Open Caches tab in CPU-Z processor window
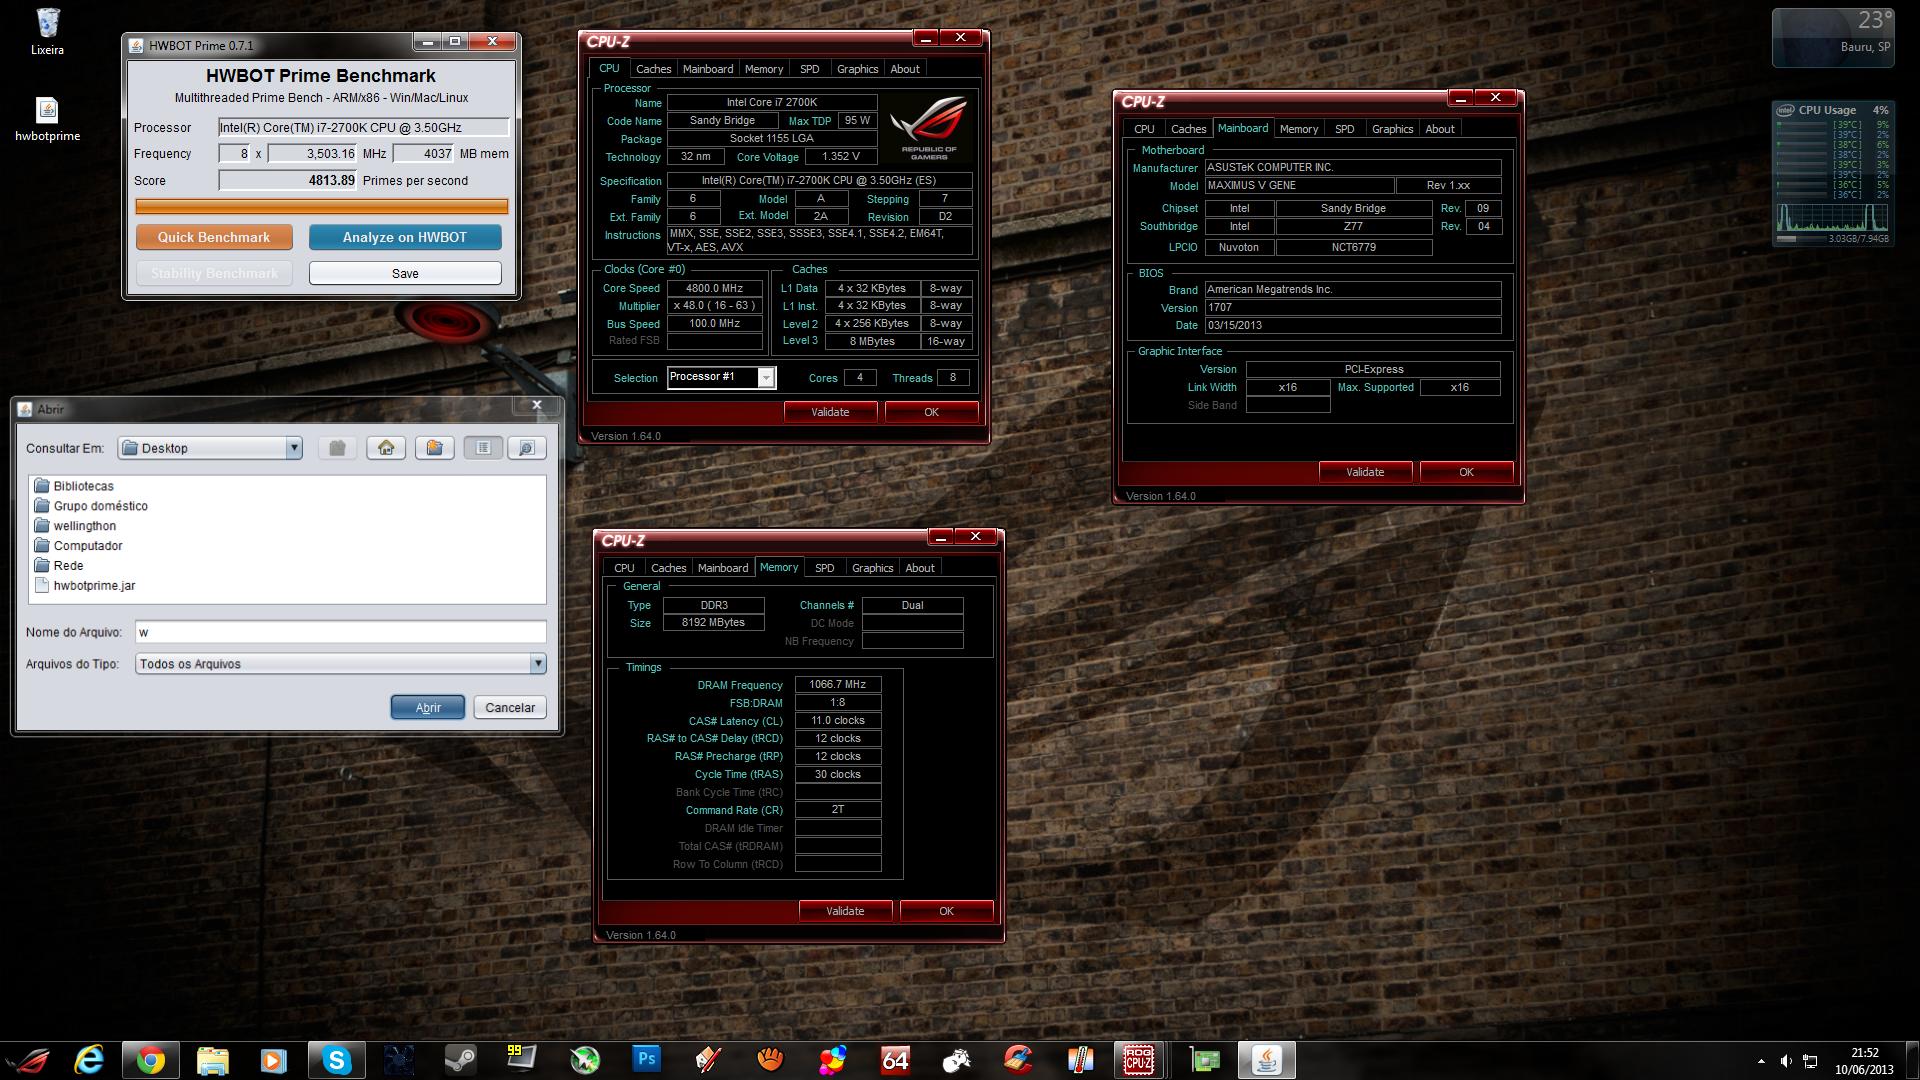The image size is (1920, 1080). [x=653, y=69]
